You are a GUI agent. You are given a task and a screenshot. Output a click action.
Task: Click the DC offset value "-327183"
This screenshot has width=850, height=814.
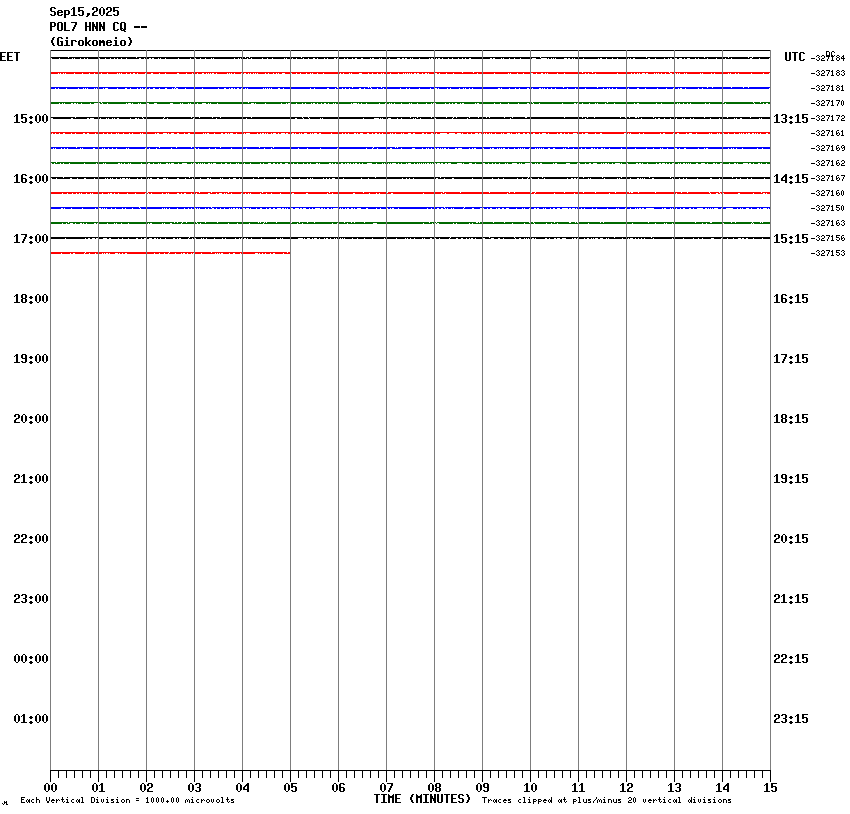pyautogui.click(x=828, y=73)
